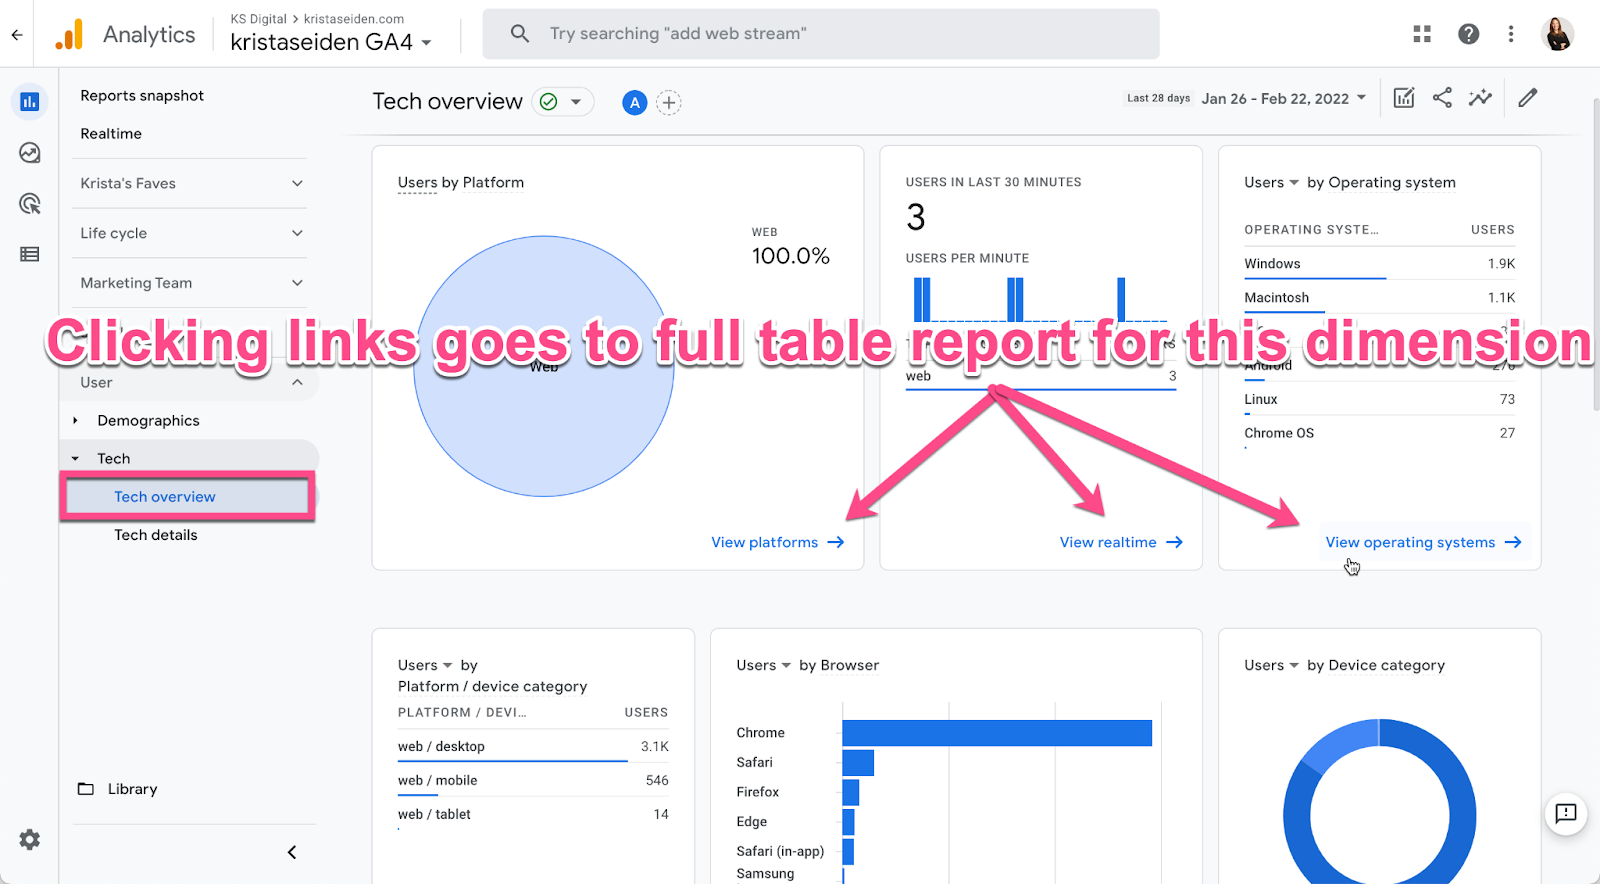Screen dimensions: 1600x884
Task: Open Reports snapshot
Action: [x=142, y=95]
